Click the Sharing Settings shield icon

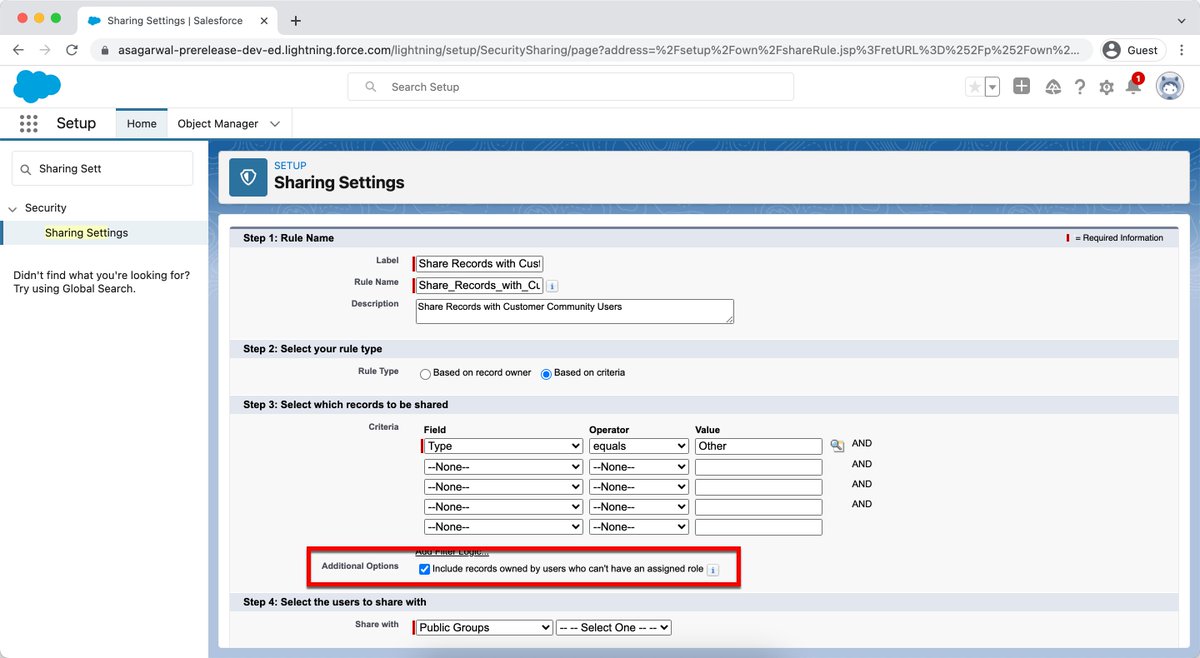tap(248, 176)
